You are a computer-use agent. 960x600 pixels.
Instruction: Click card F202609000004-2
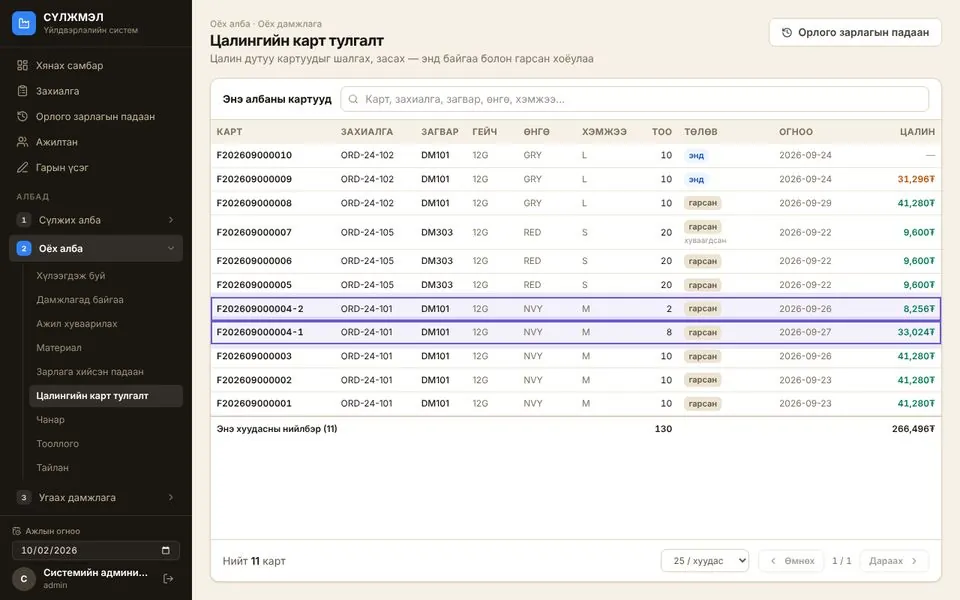[x=576, y=309]
